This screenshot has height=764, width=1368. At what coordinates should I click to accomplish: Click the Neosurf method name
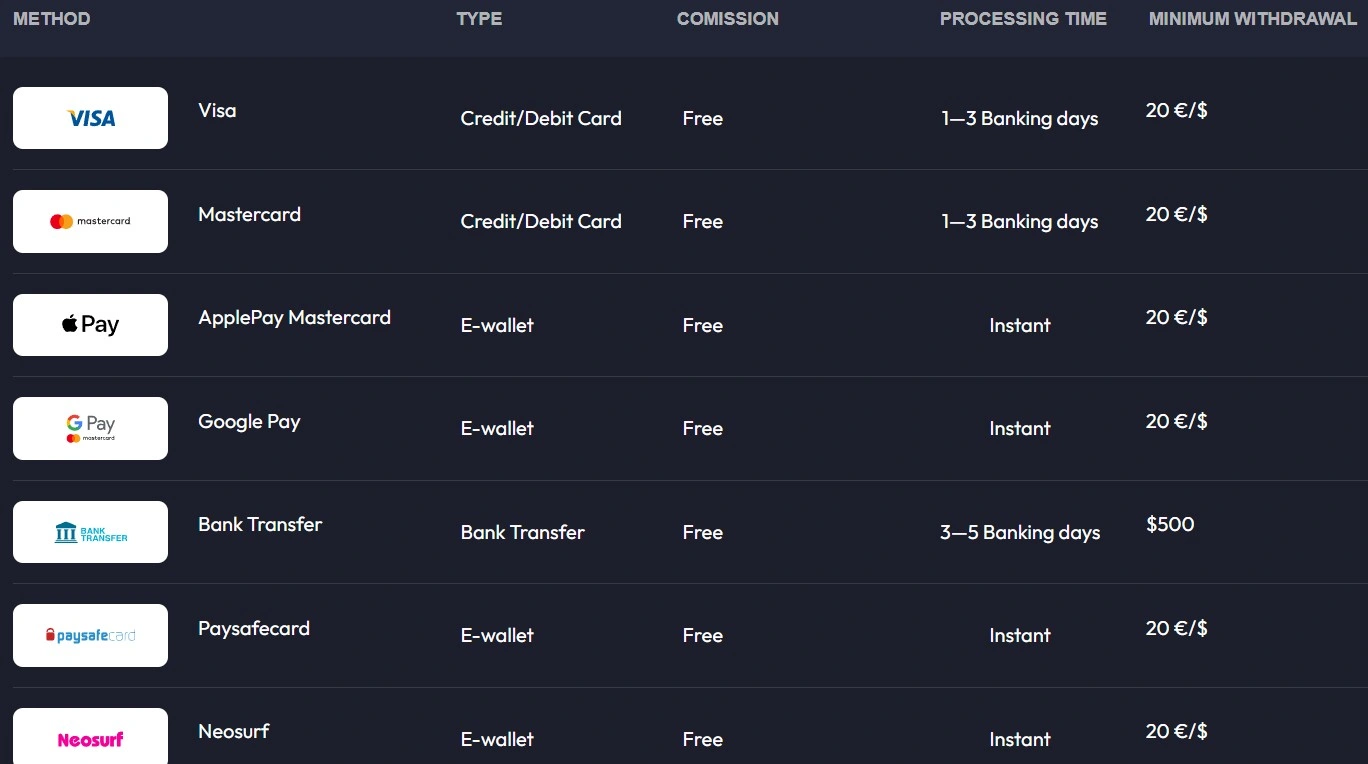point(234,731)
